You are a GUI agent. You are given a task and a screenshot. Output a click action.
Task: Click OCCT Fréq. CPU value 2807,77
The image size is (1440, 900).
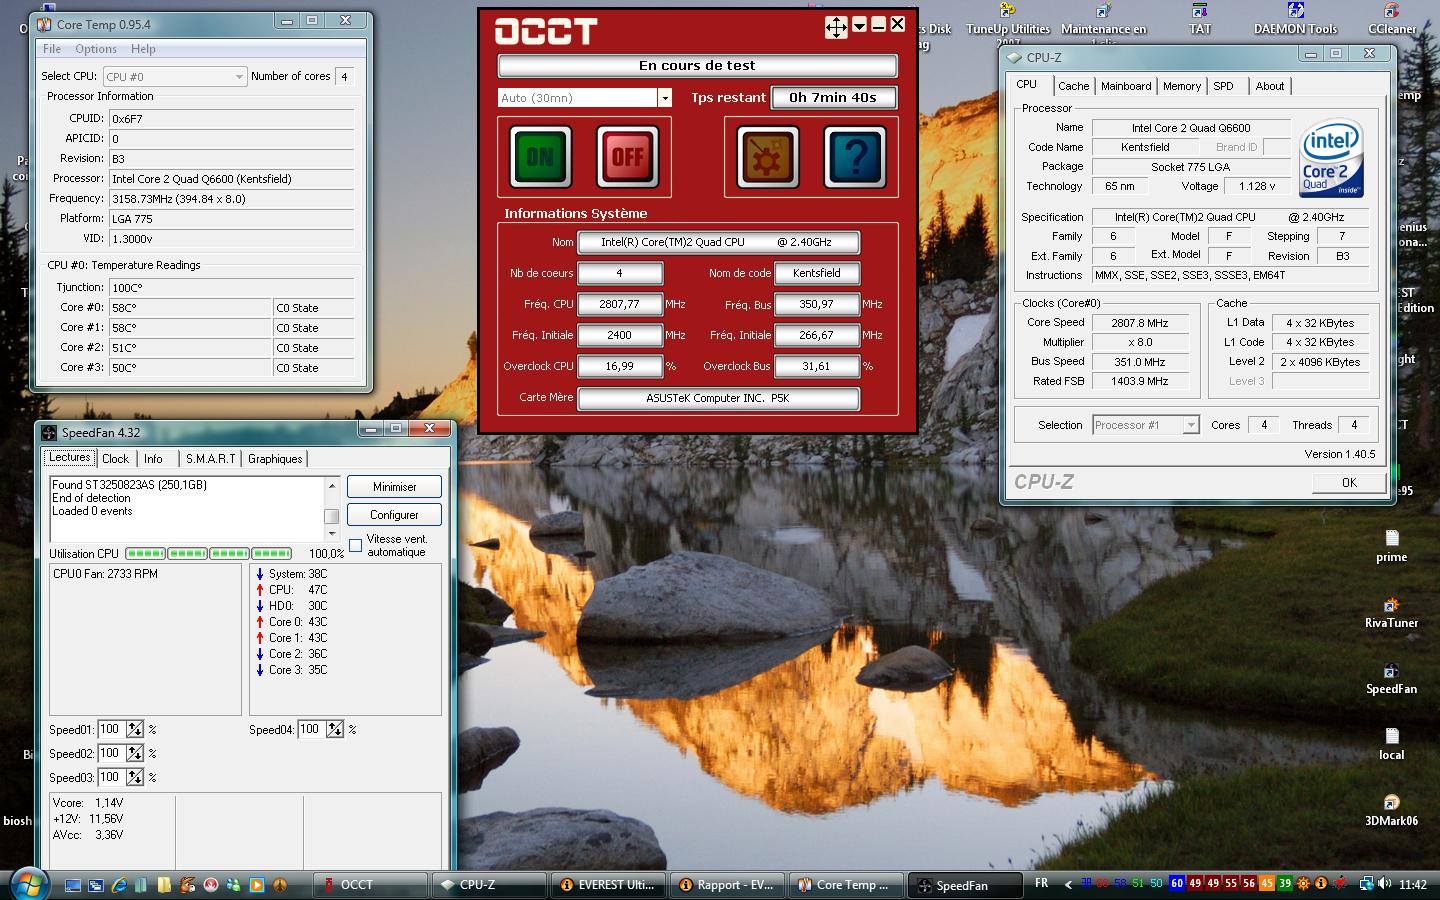click(620, 304)
